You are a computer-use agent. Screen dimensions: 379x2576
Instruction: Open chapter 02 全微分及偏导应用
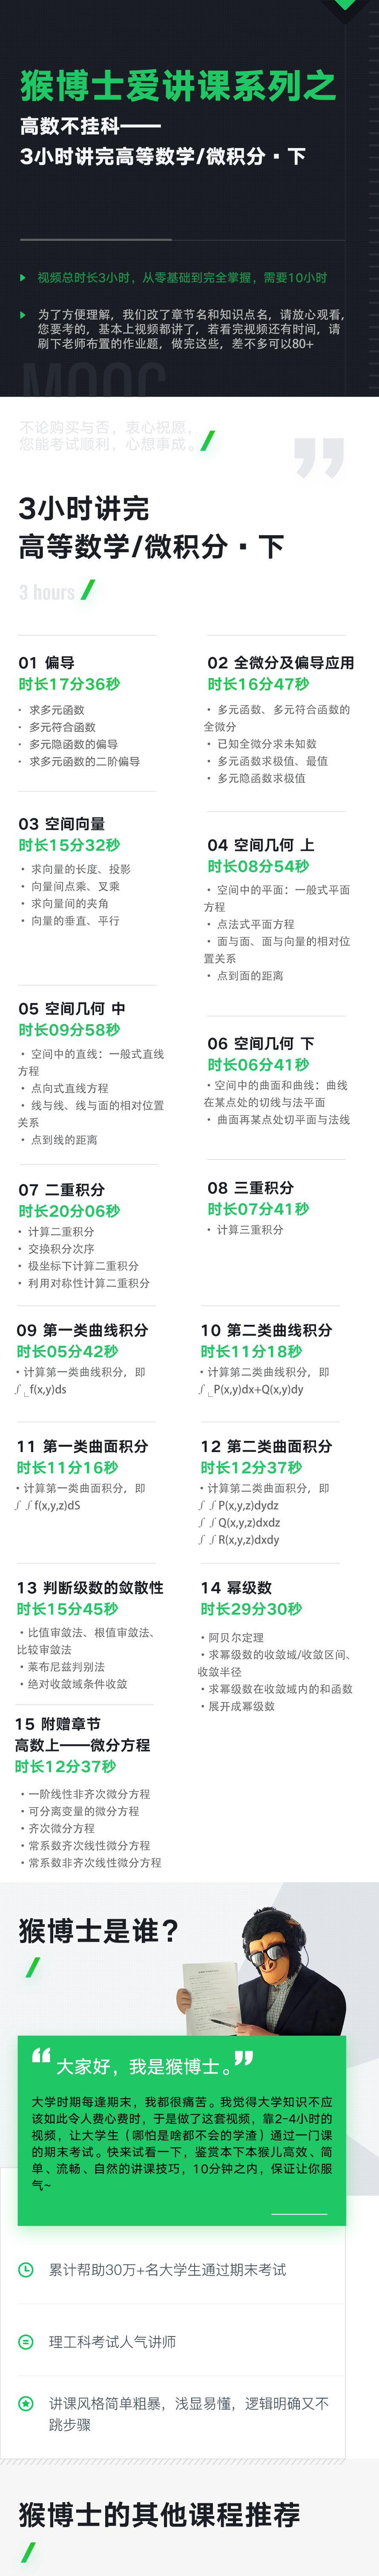coord(281,662)
